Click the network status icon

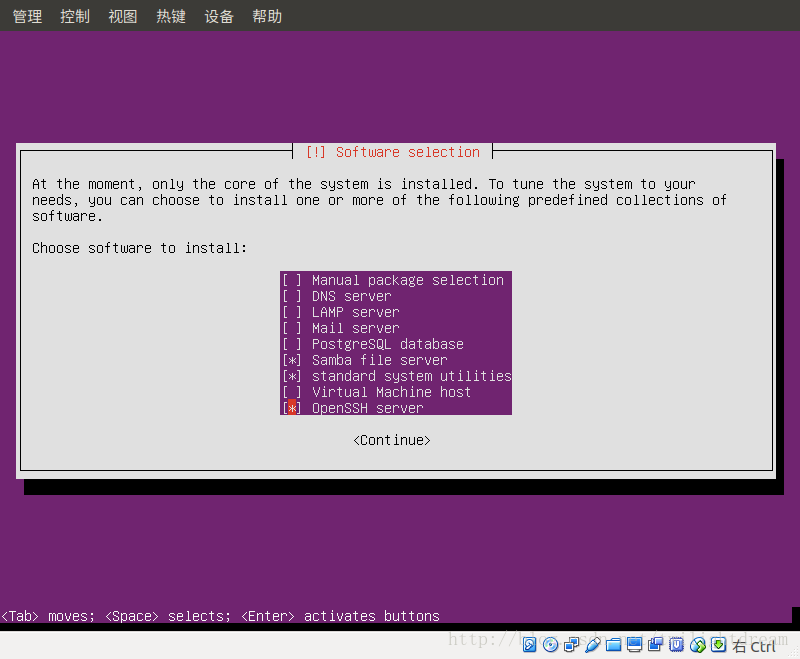[571, 645]
